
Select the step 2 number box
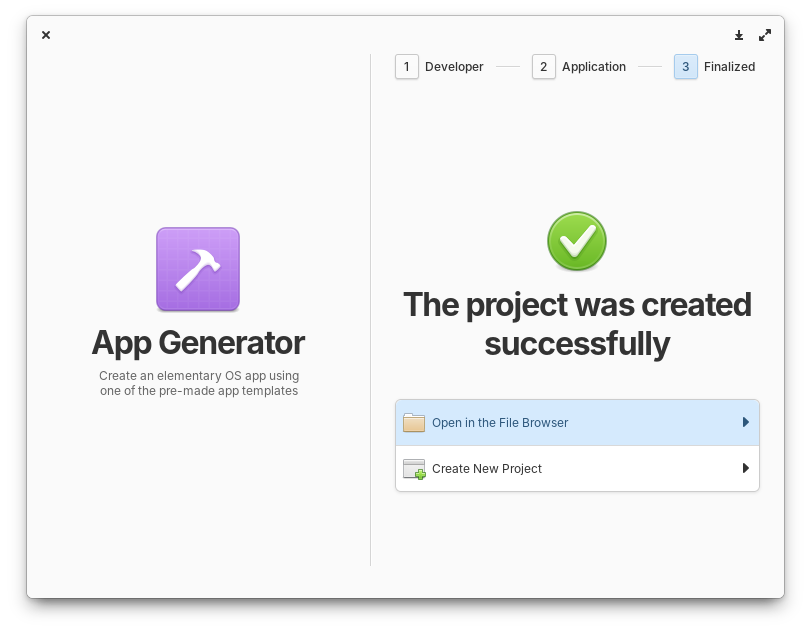point(544,67)
